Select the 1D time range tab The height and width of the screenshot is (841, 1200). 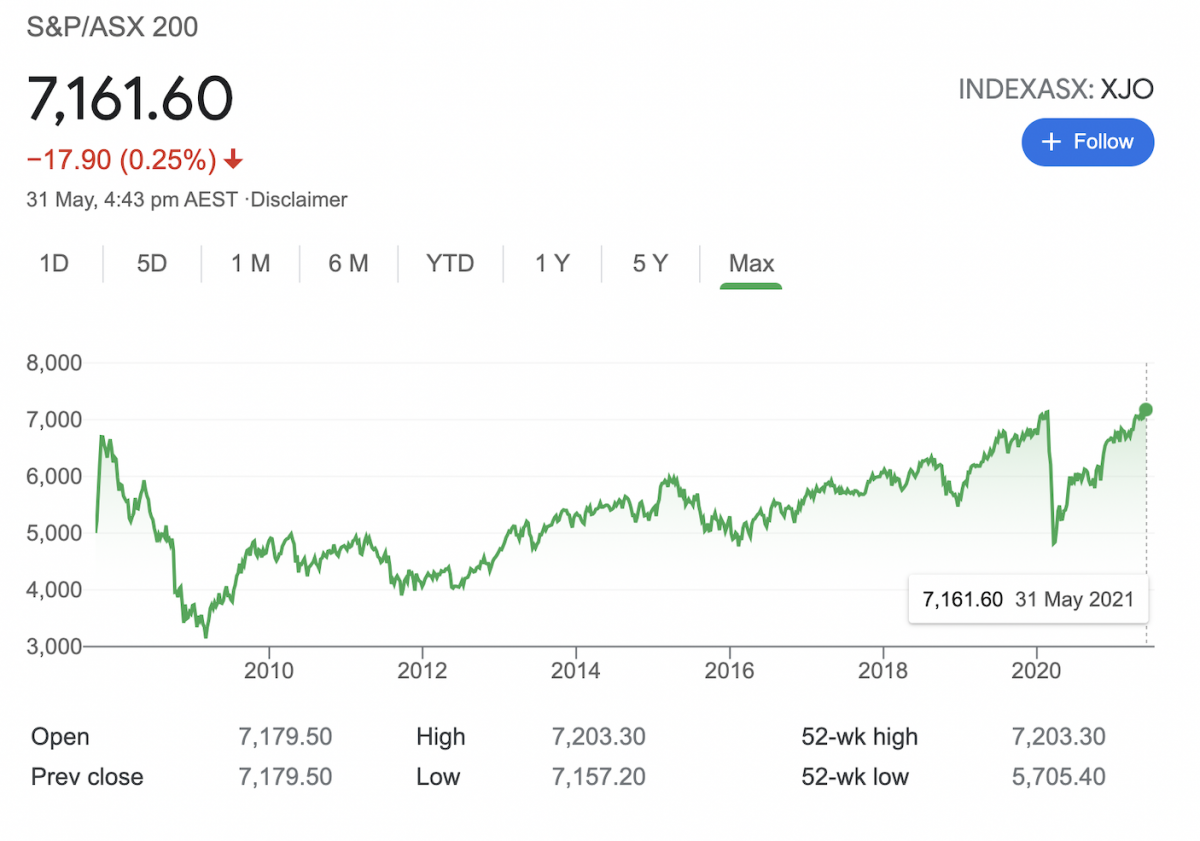pyautogui.click(x=54, y=264)
